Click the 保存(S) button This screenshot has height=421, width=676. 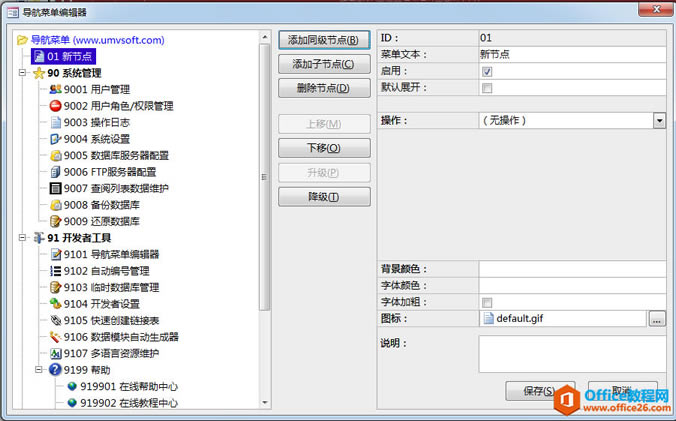click(x=540, y=391)
